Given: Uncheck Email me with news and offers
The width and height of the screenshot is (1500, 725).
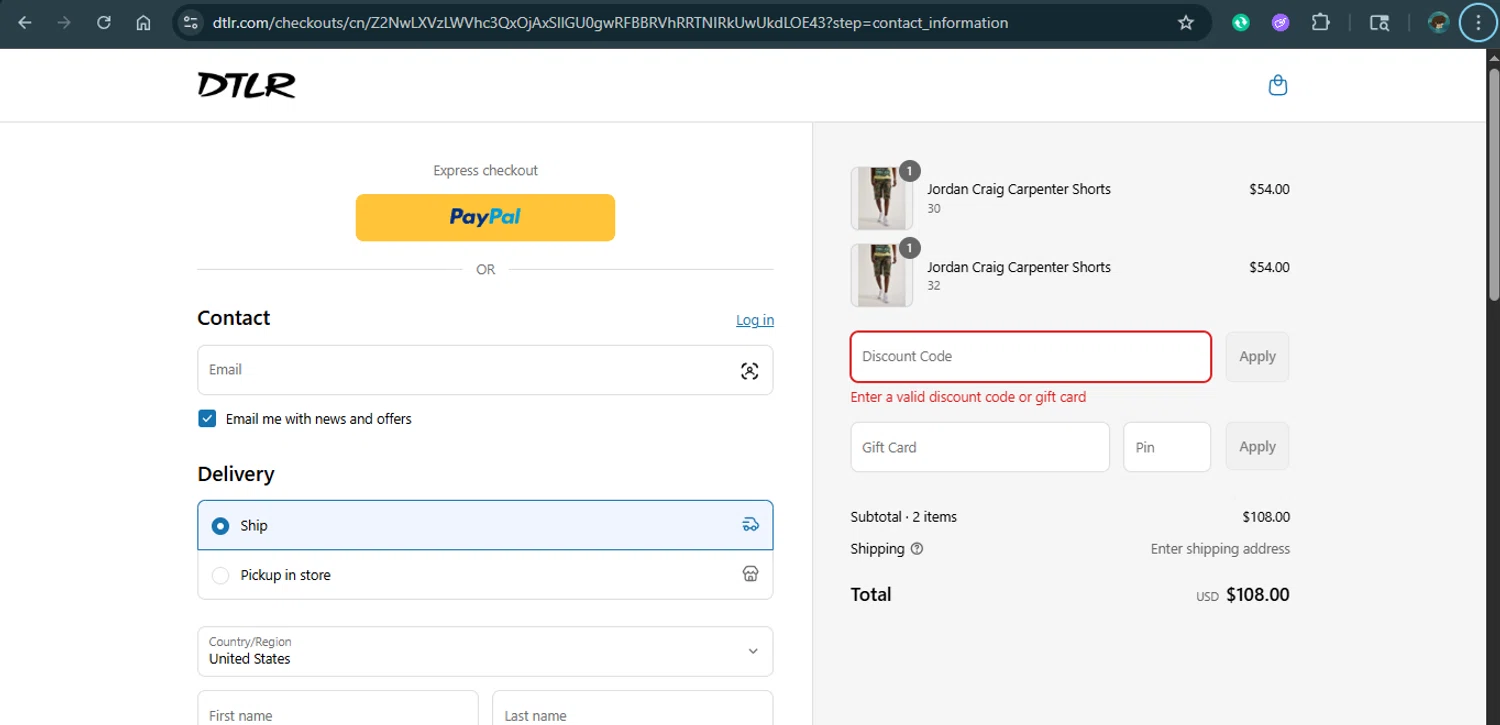Looking at the screenshot, I should tap(207, 419).
